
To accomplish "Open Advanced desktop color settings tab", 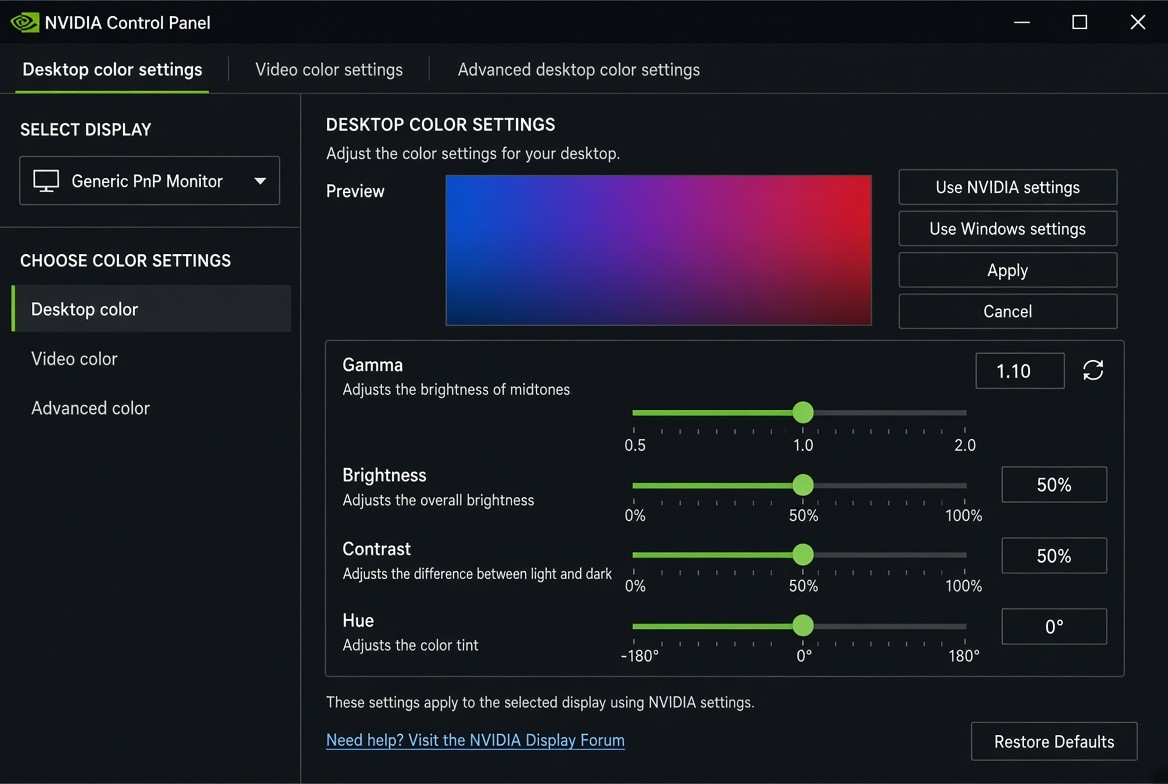I will 579,69.
